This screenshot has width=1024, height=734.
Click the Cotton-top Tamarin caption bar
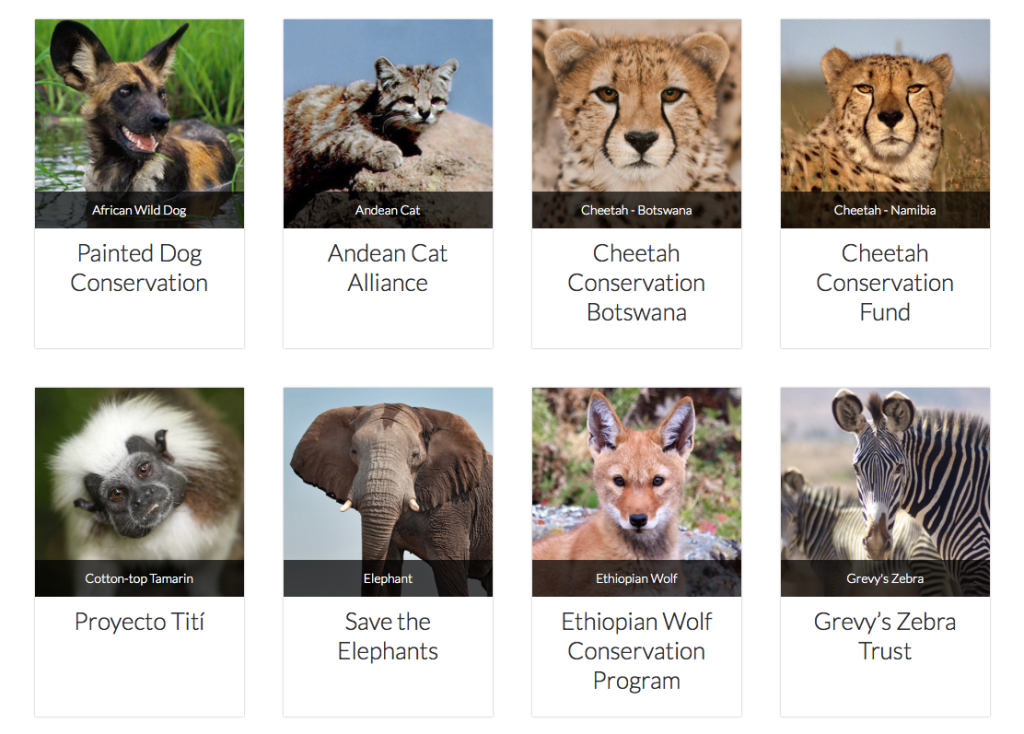coord(139,578)
